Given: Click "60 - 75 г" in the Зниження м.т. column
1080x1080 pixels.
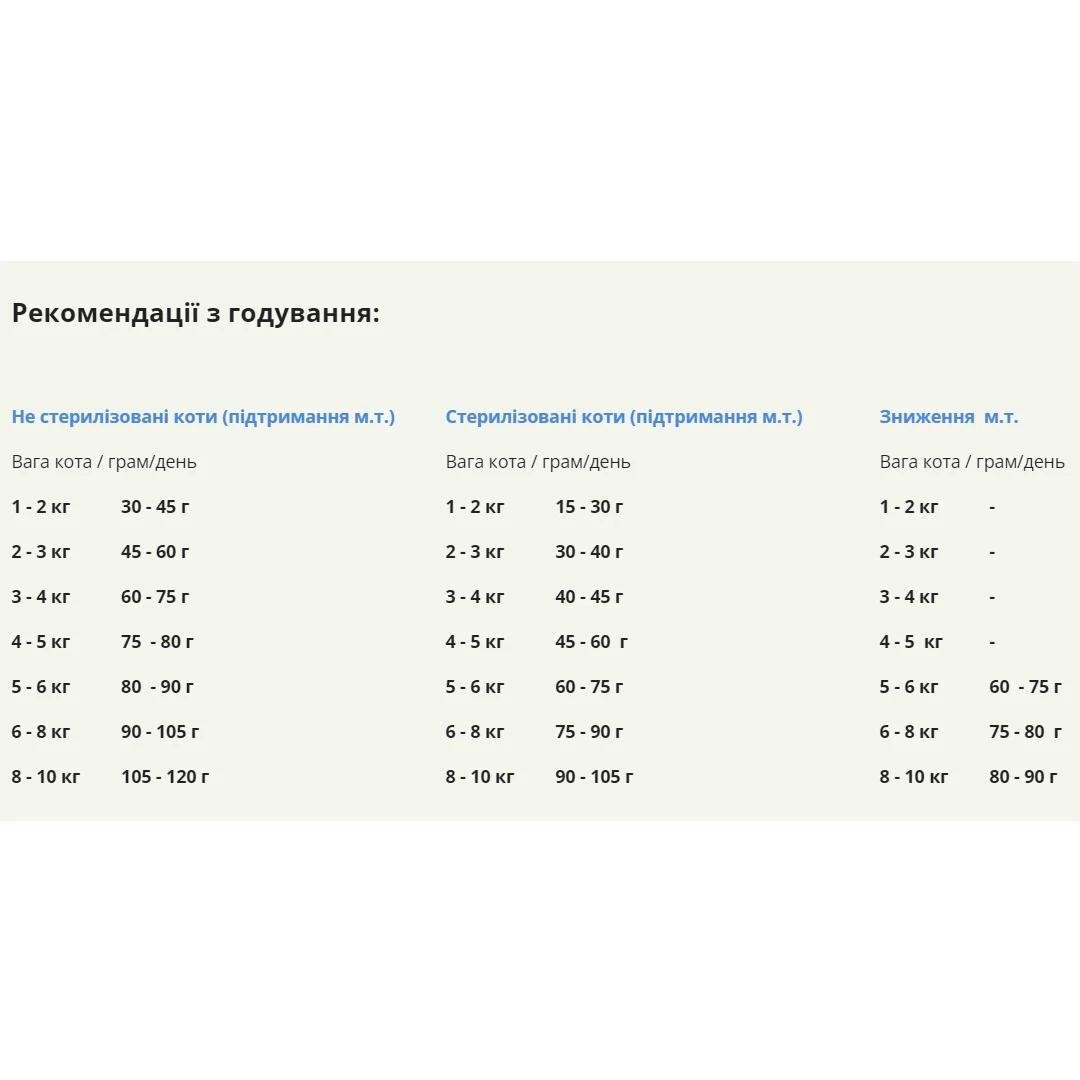Looking at the screenshot, I should [x=1025, y=687].
